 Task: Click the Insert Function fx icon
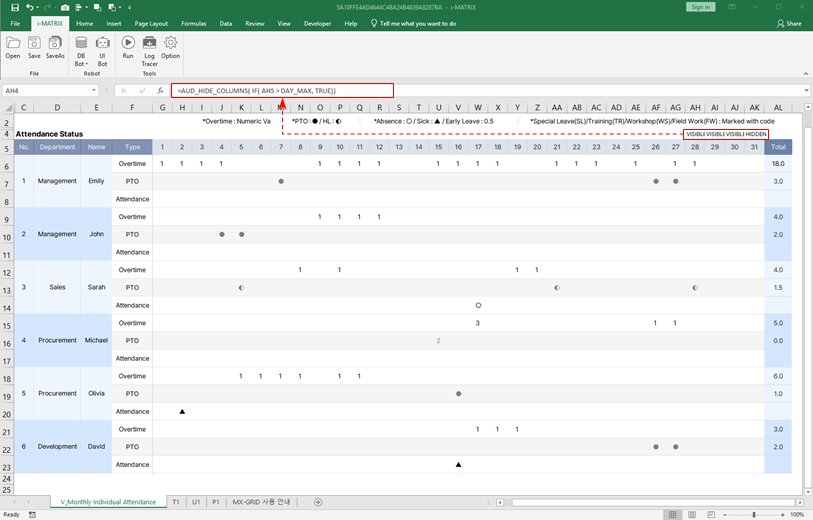click(160, 91)
